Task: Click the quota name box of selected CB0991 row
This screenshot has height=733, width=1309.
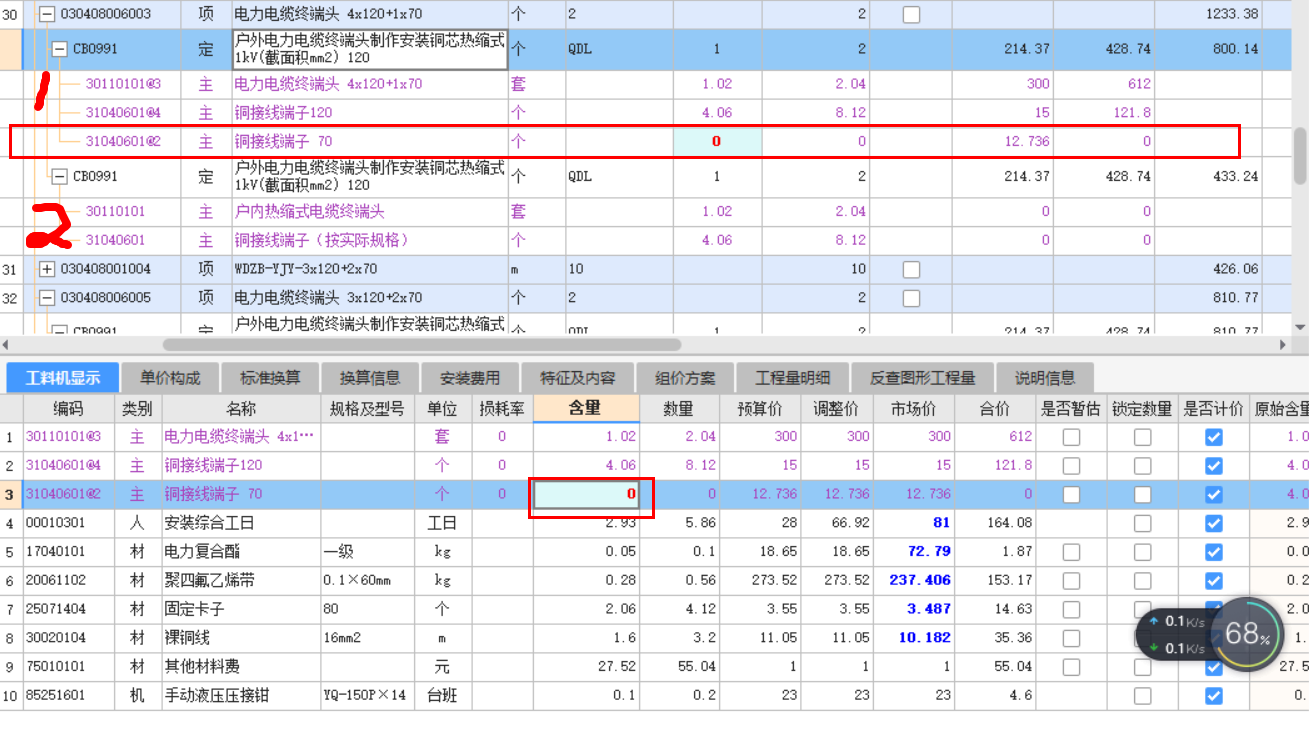Action: 370,49
